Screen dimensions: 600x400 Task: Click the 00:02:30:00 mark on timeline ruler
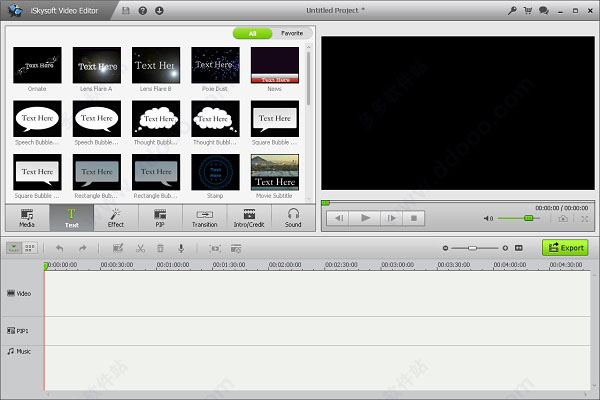[341, 264]
